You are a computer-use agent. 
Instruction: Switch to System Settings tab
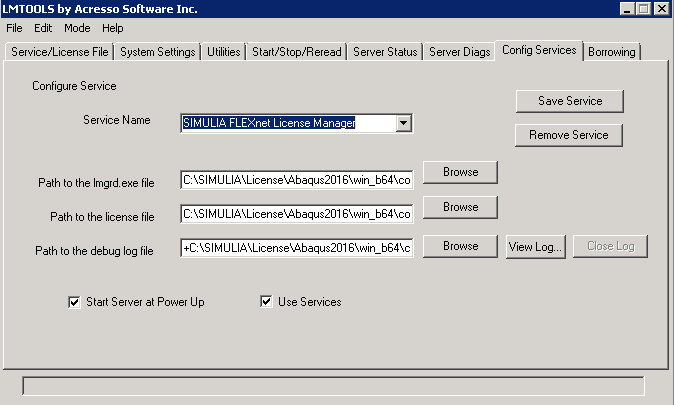click(x=157, y=52)
